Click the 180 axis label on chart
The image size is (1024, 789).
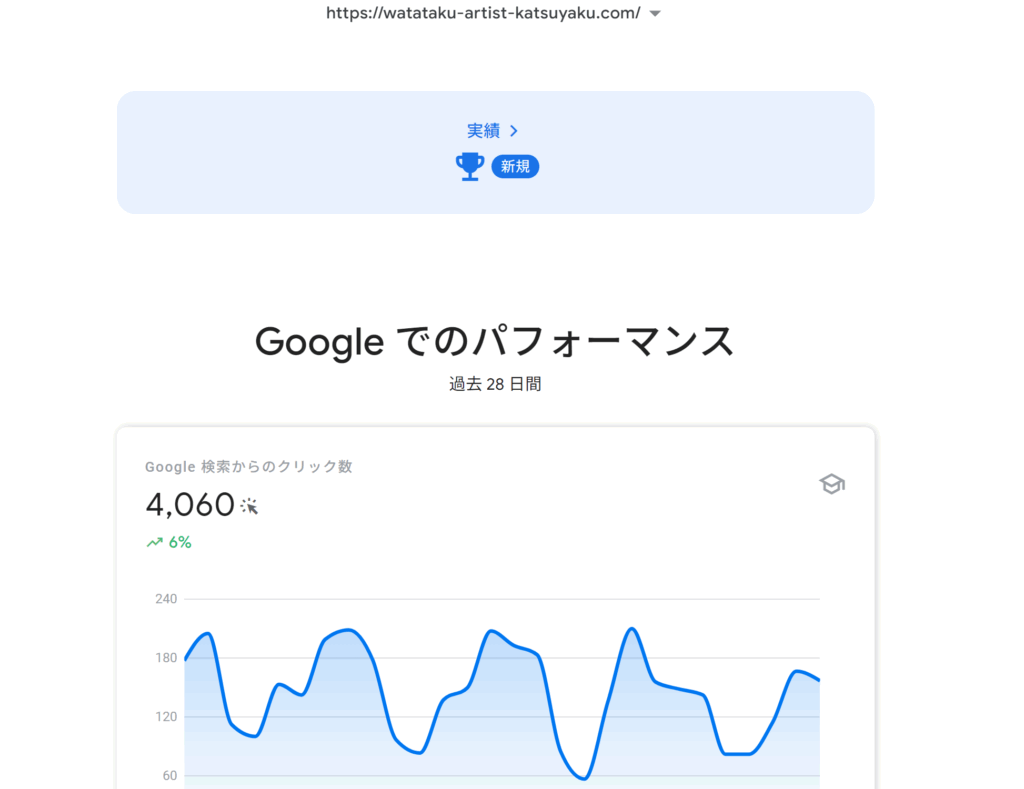(x=166, y=658)
